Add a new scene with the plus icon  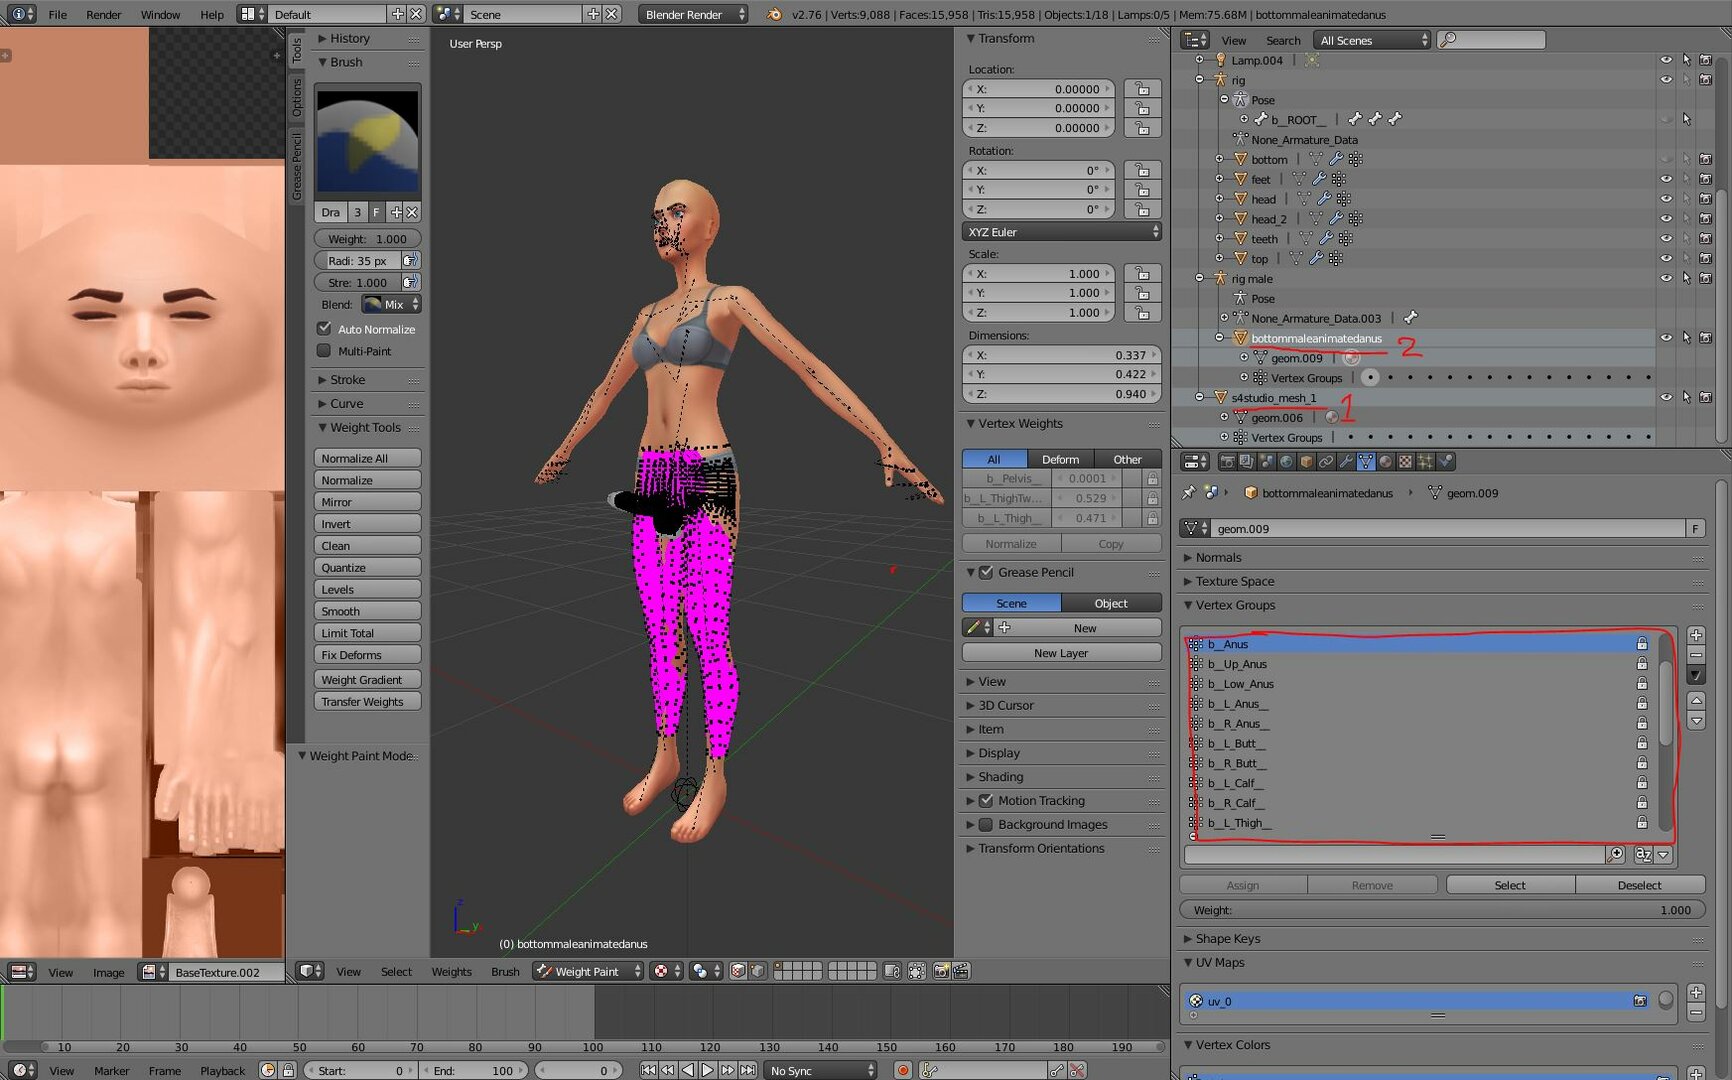coord(593,14)
